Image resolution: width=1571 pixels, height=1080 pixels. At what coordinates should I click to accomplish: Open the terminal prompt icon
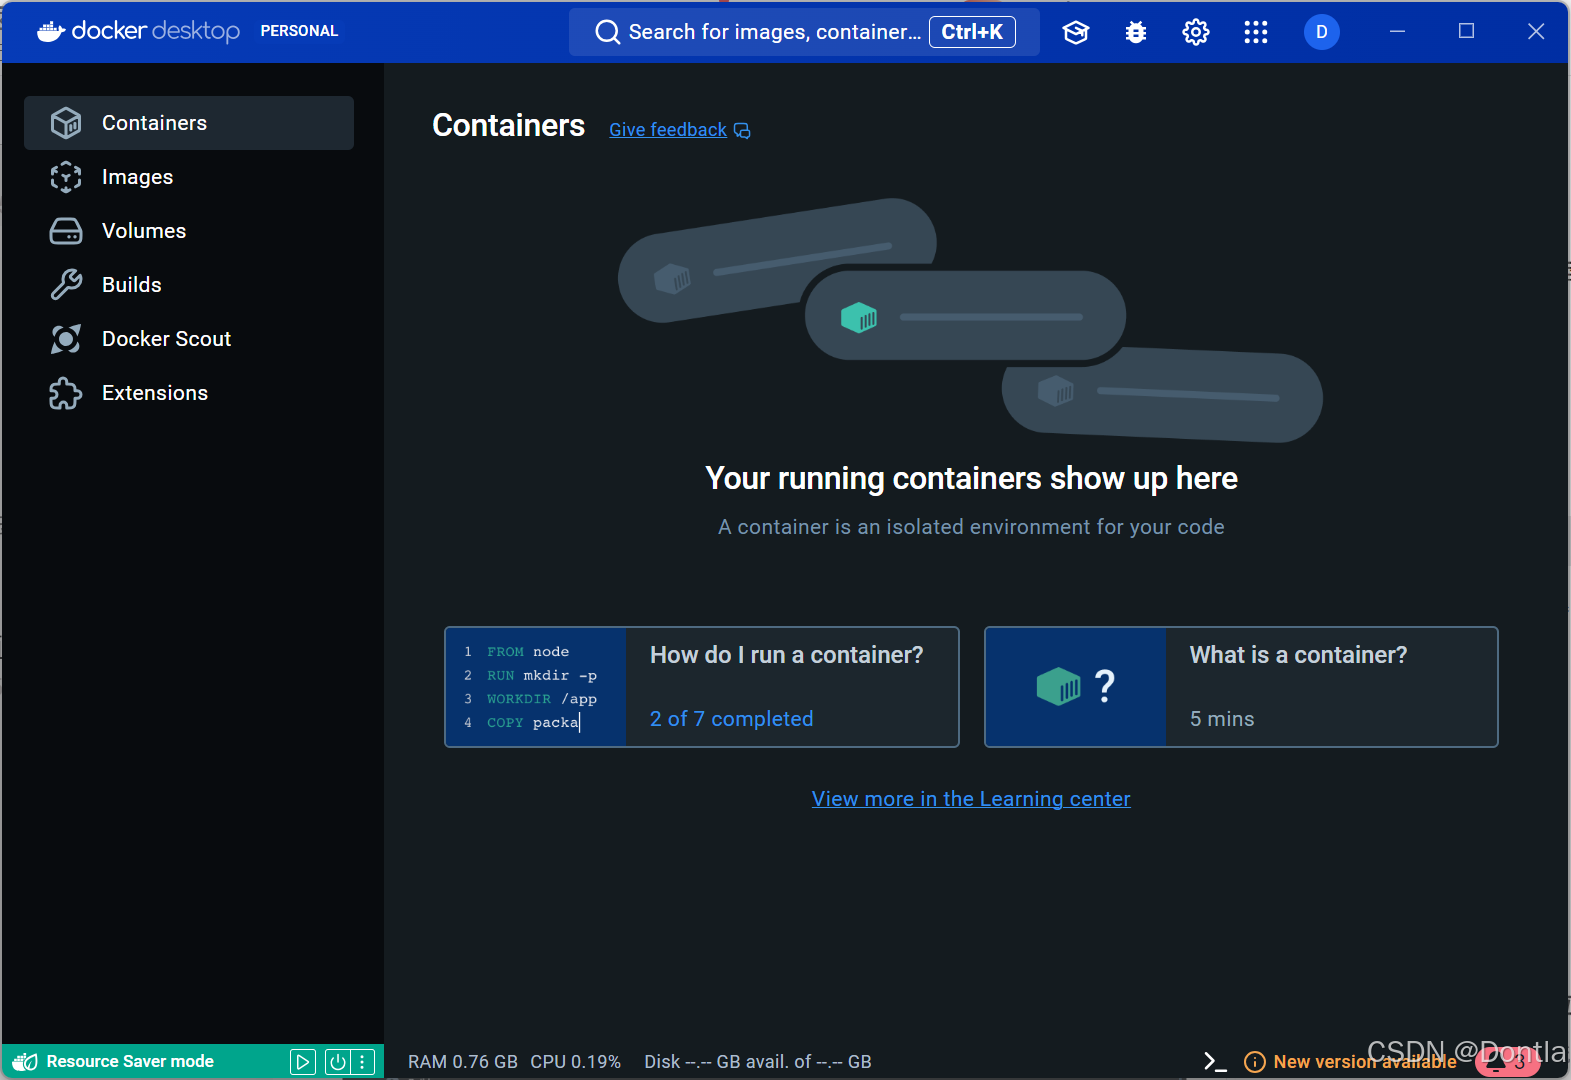tap(1215, 1061)
